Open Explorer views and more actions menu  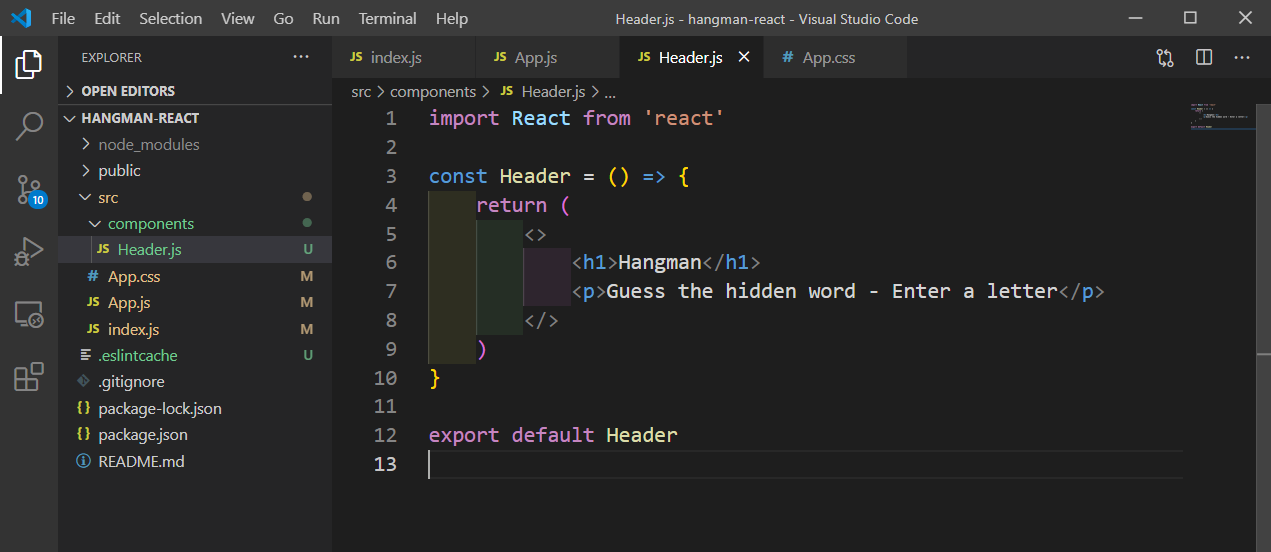[x=301, y=58]
